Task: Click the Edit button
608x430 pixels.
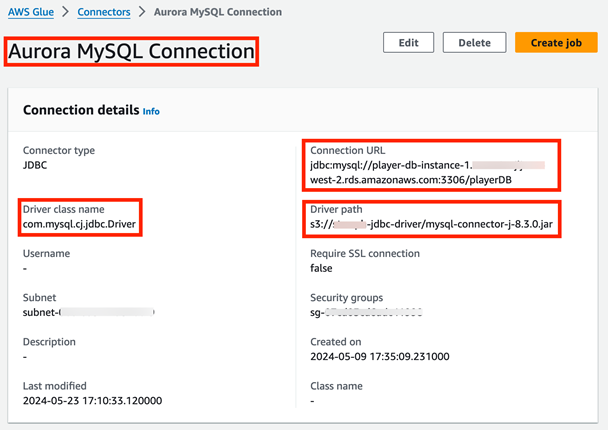Action: (408, 43)
